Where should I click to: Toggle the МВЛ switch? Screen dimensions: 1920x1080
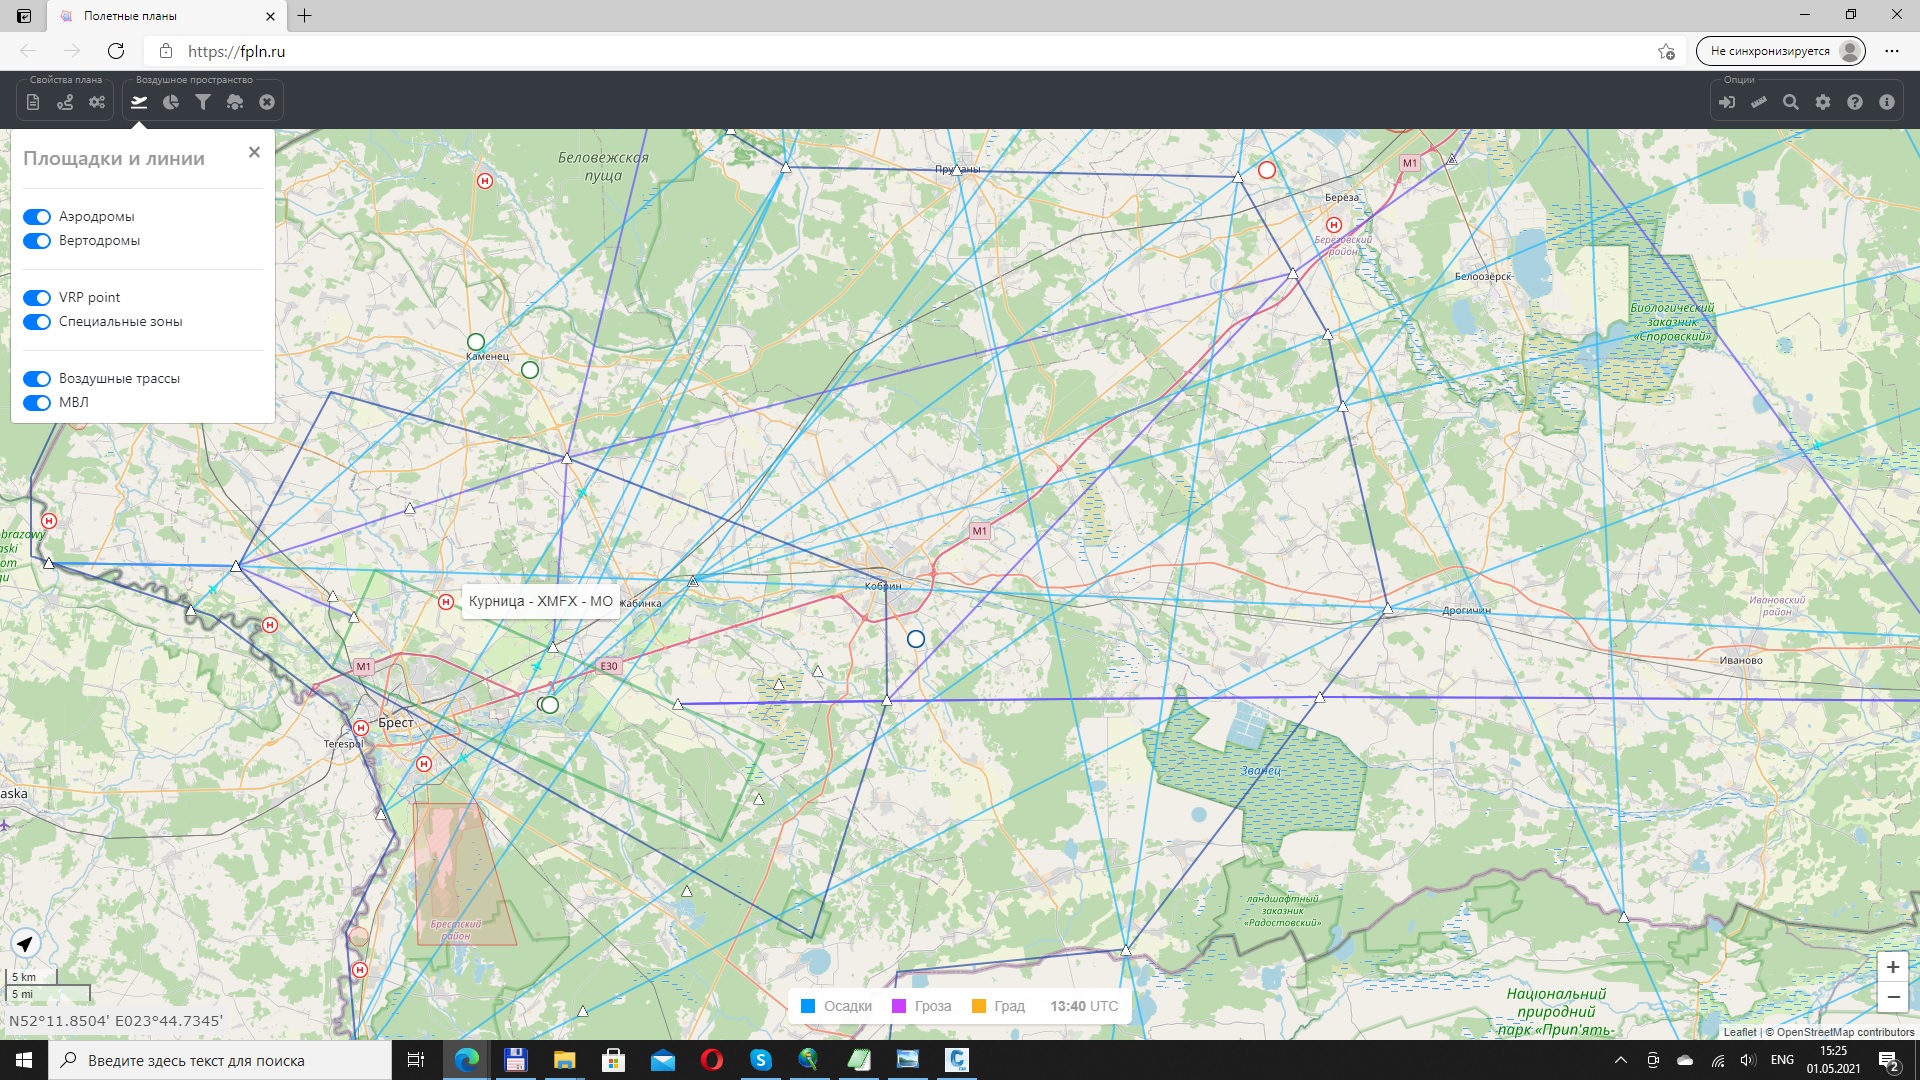[x=37, y=403]
